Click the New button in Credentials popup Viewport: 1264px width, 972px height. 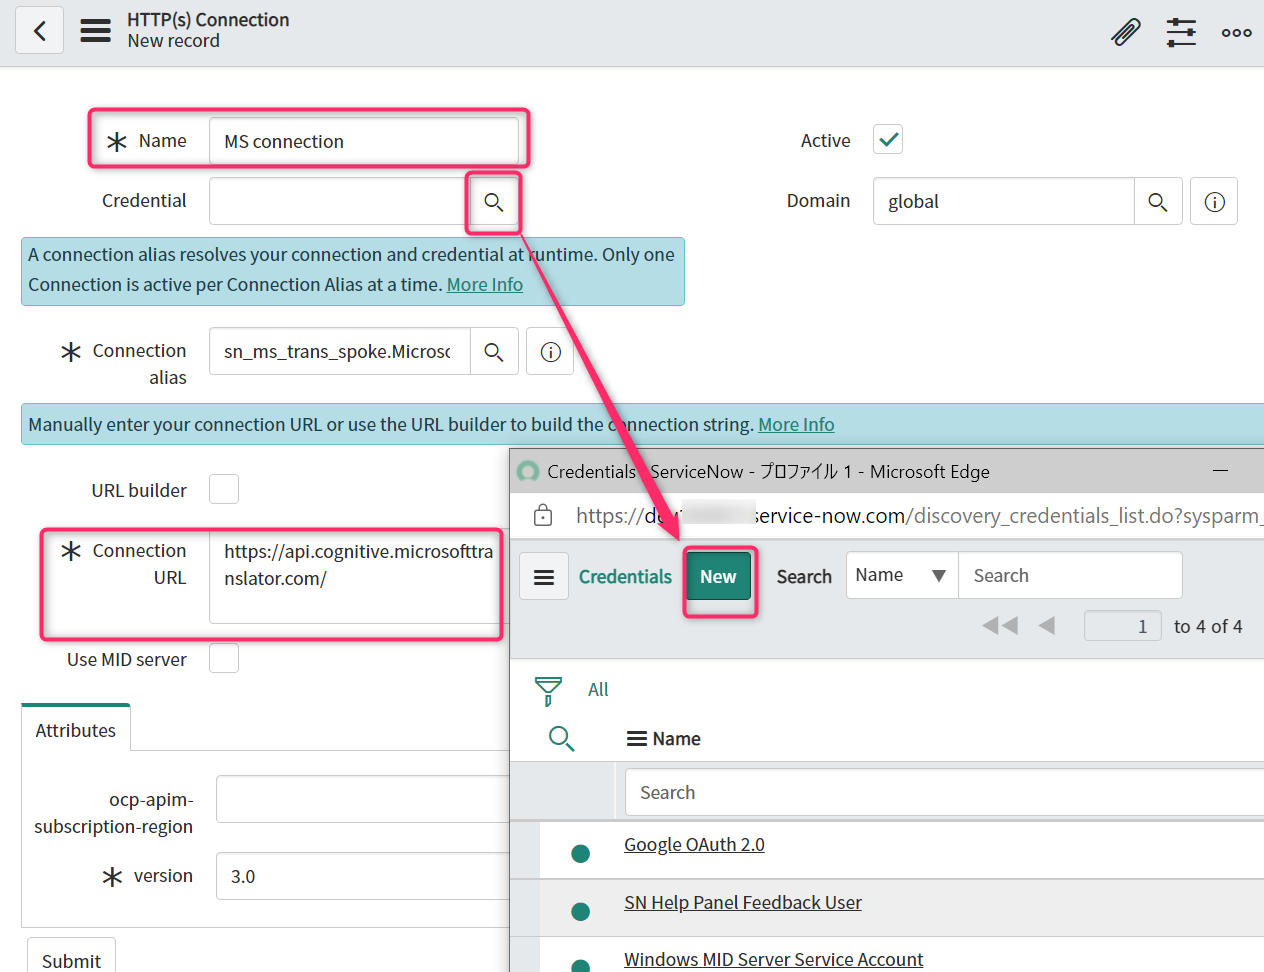pyautogui.click(x=719, y=577)
